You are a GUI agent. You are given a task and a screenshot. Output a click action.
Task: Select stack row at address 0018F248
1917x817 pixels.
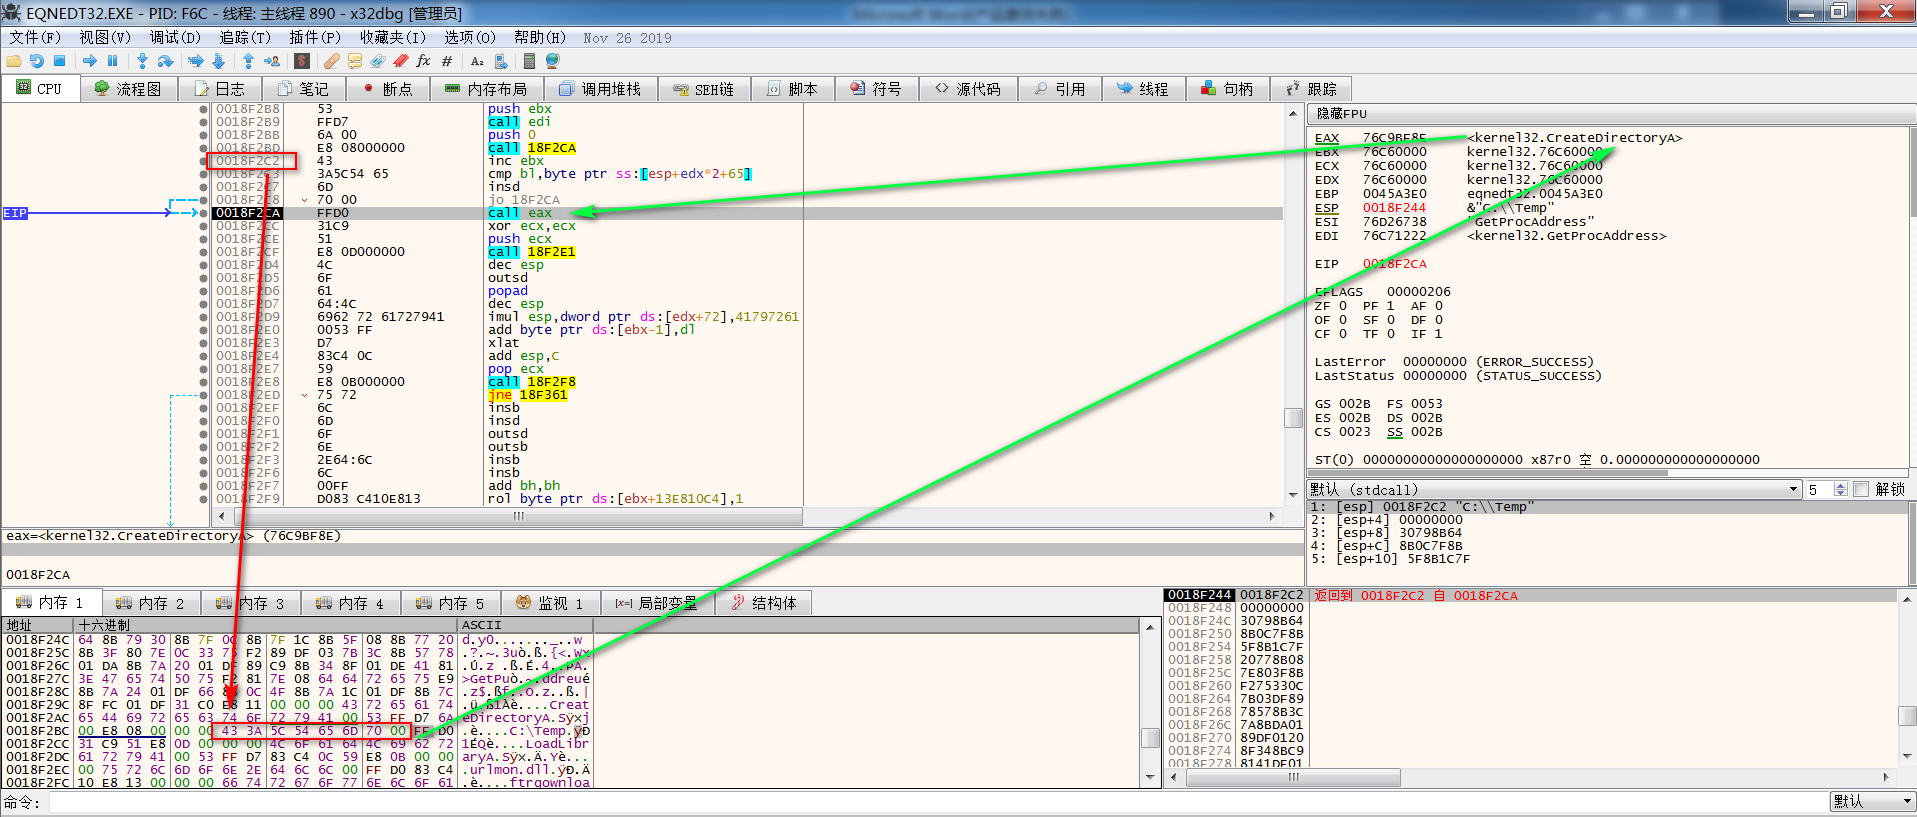click(1530, 608)
